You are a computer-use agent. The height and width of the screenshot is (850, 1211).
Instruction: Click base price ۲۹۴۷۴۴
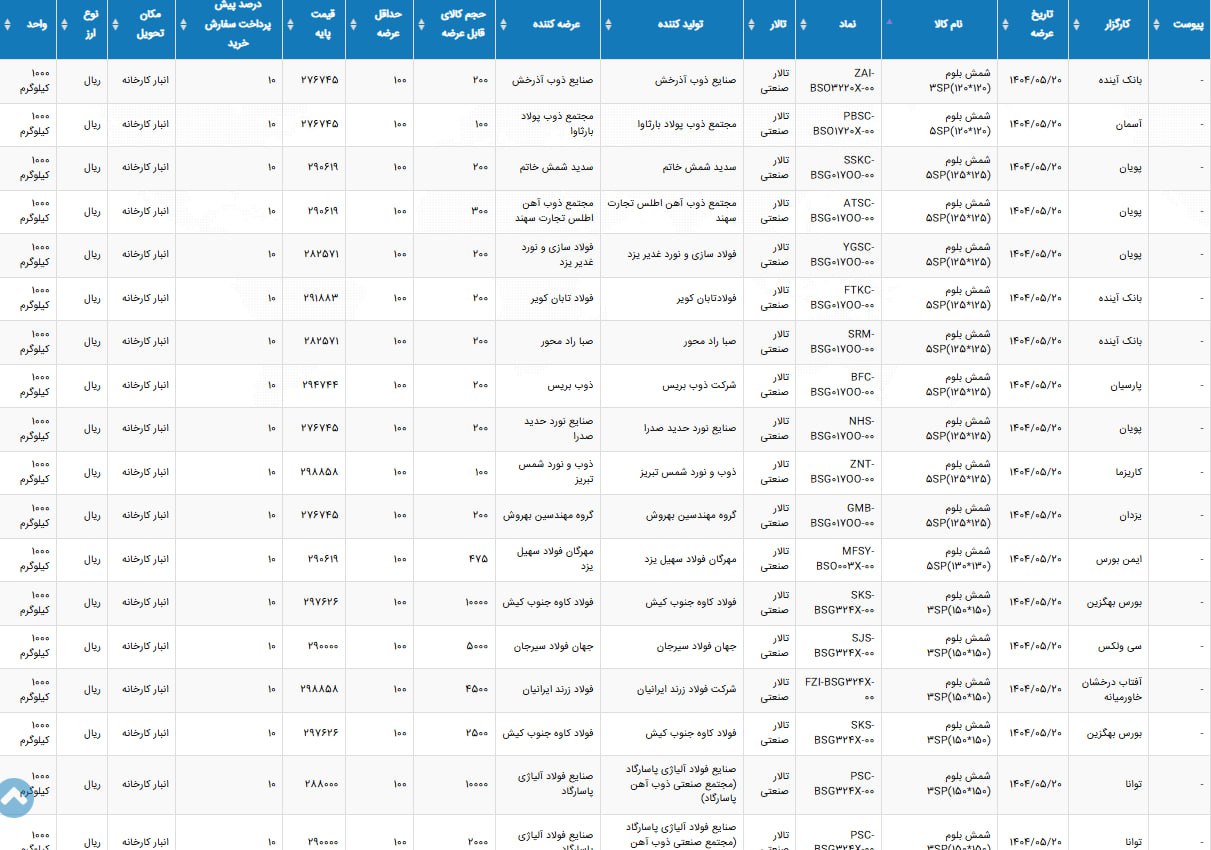(321, 386)
